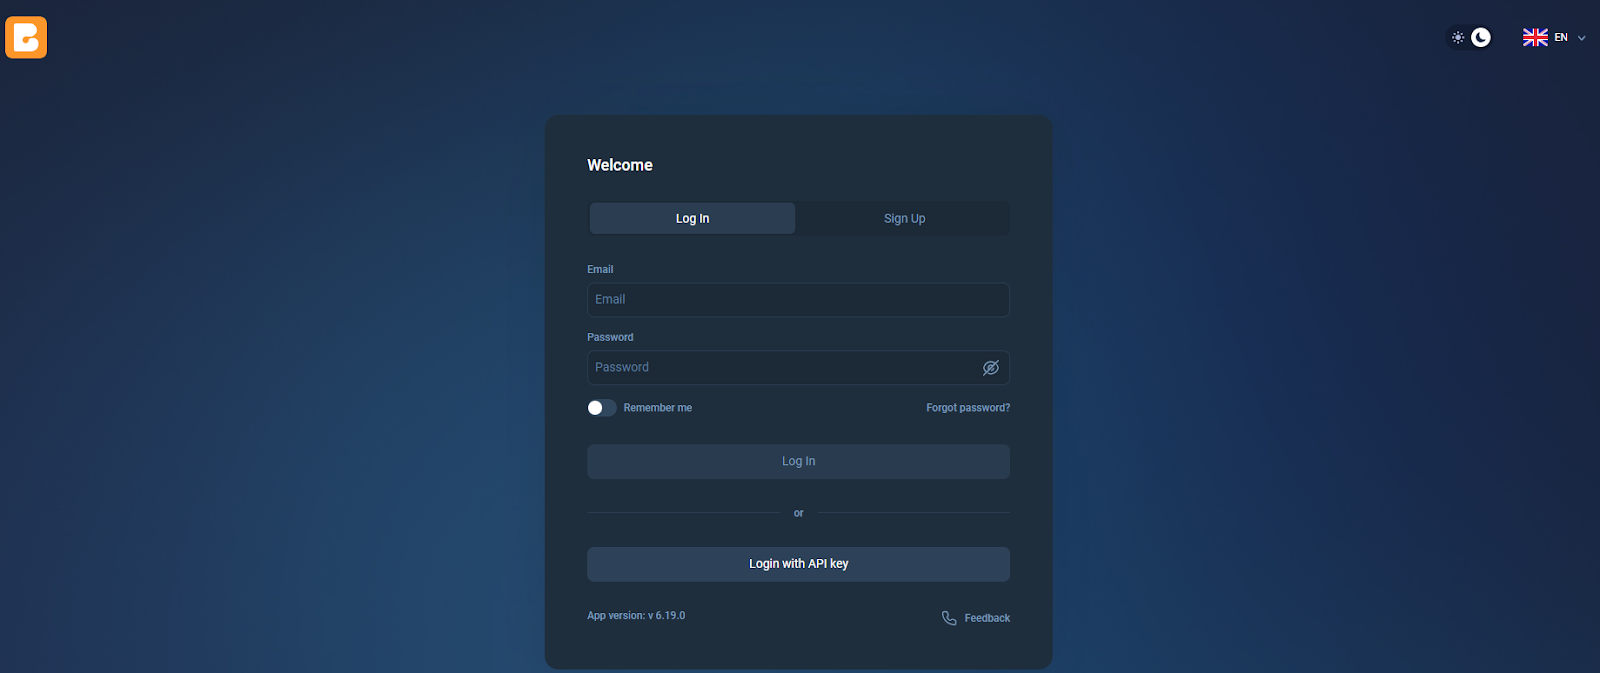The image size is (1600, 673).
Task: Expand the language chevron arrow
Action: [1581, 38]
